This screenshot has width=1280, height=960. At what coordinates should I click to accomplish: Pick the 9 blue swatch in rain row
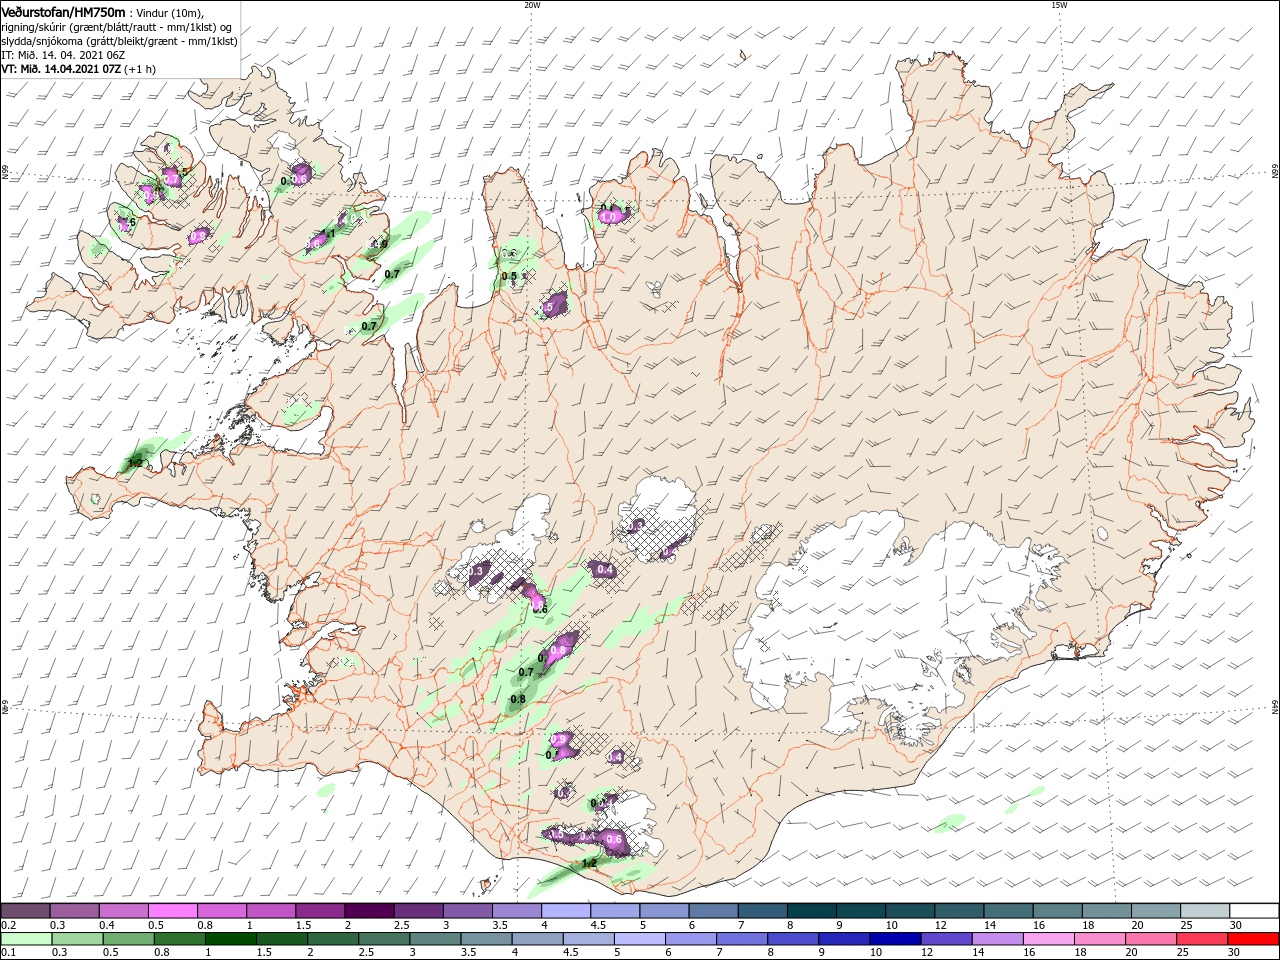pyautogui.click(x=842, y=939)
